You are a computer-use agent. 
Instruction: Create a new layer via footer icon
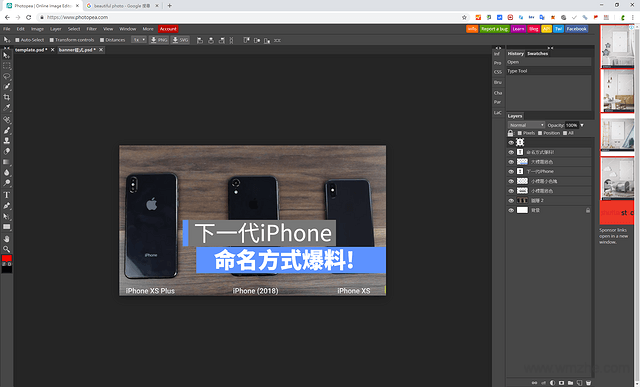pos(579,383)
